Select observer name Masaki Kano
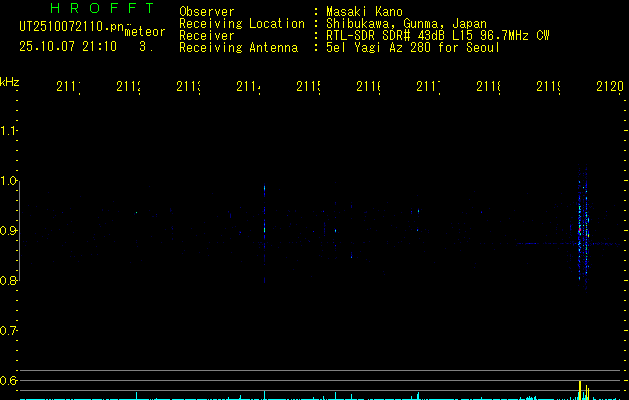 pos(364,12)
